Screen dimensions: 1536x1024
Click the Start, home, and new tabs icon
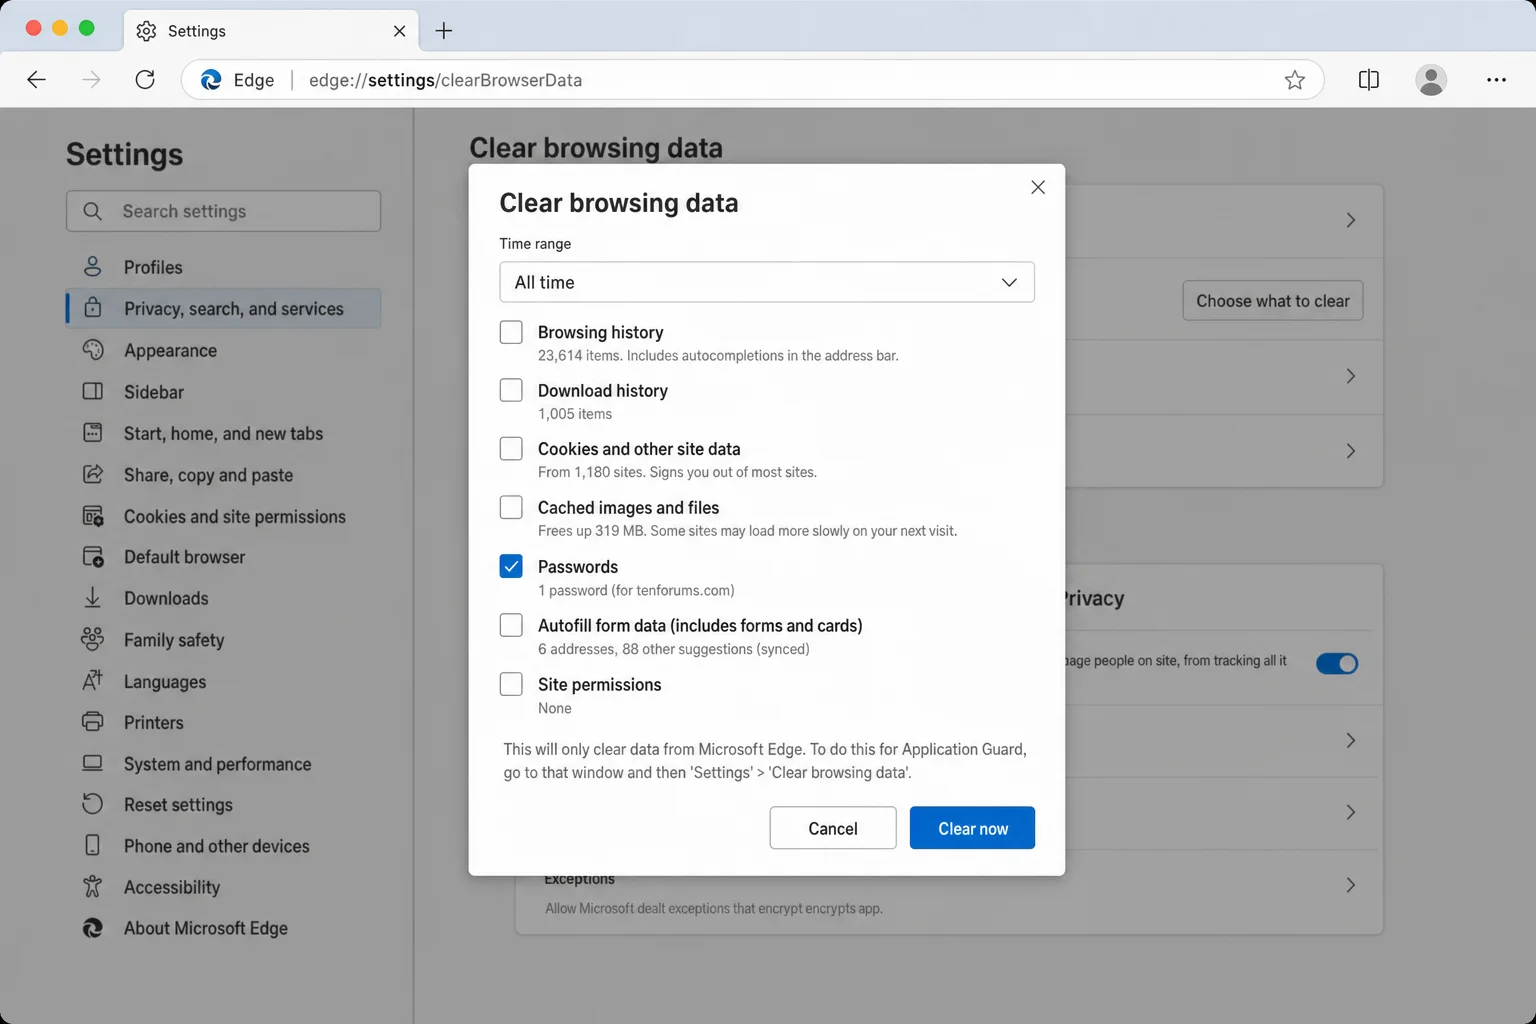coord(93,433)
